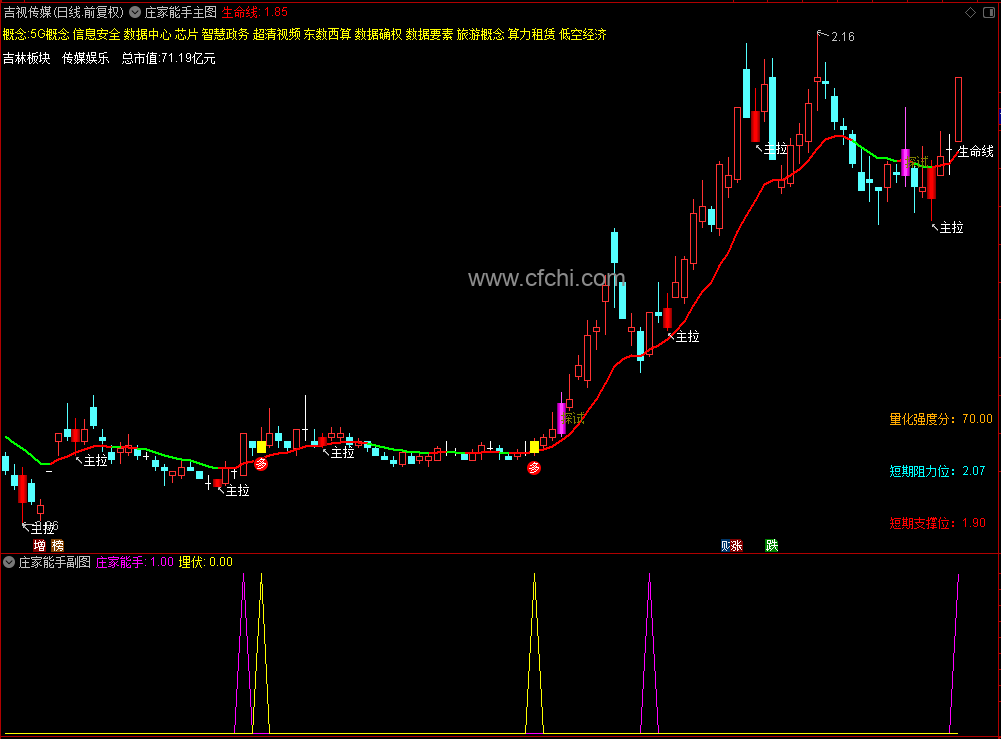Click the 庄家能手副图 sub-chart name

coord(54,562)
